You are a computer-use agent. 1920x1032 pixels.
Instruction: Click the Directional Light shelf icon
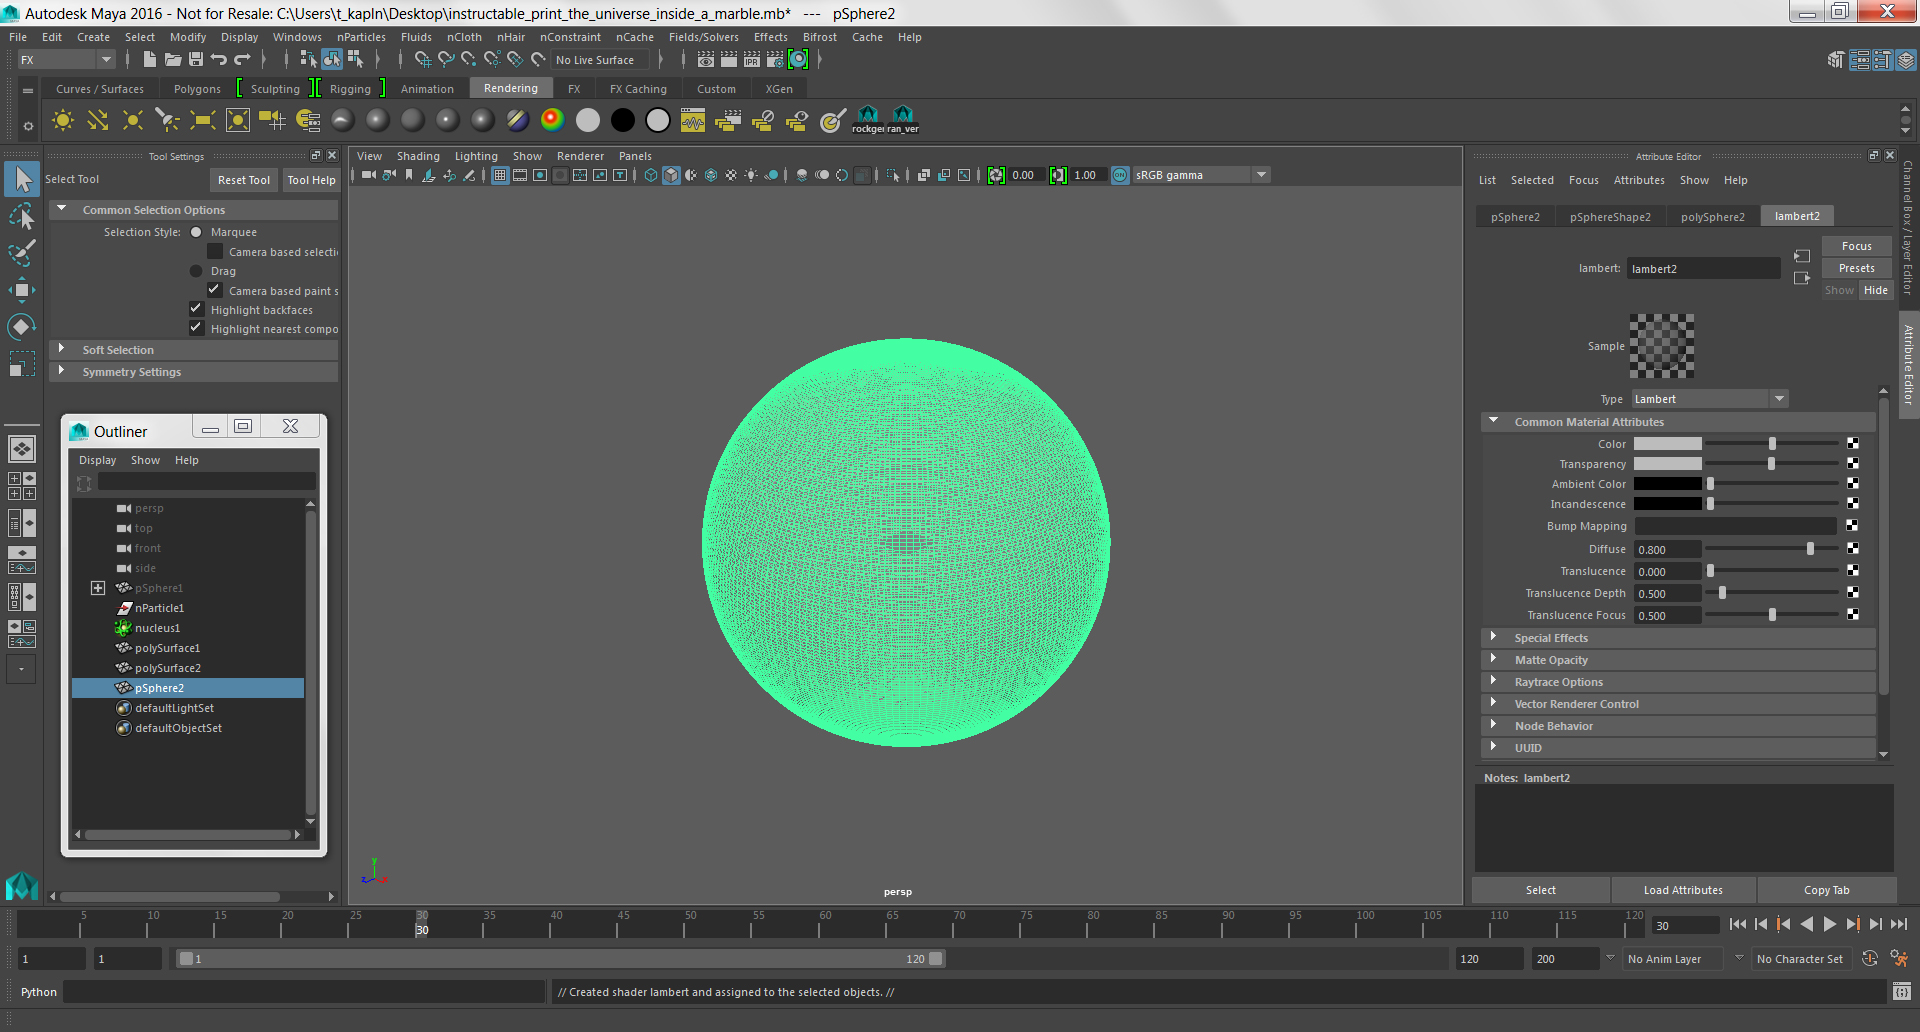tap(98, 121)
